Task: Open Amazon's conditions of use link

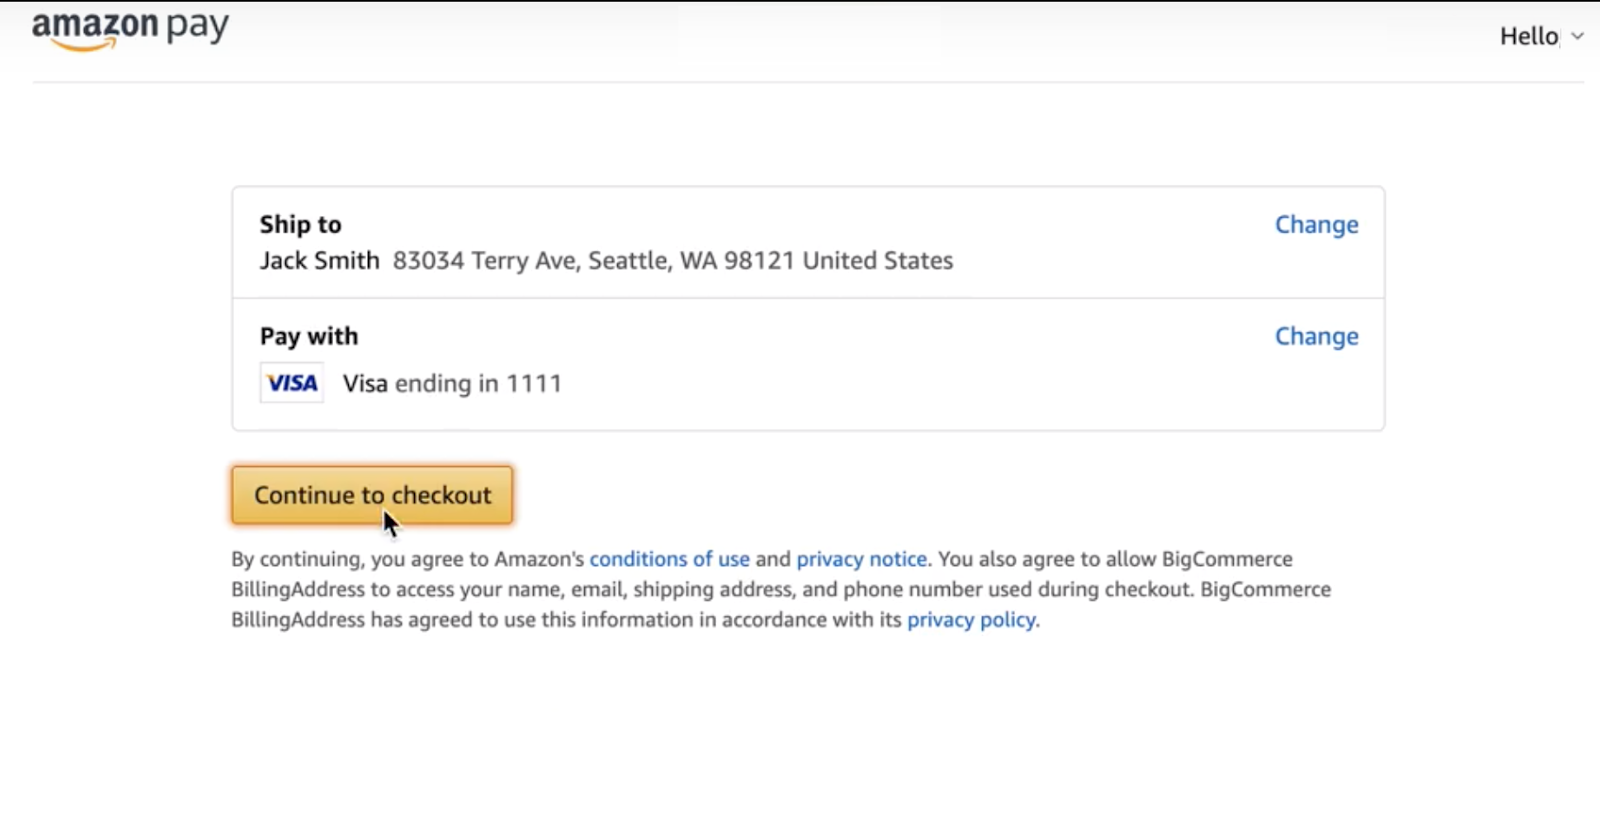Action: 669,559
